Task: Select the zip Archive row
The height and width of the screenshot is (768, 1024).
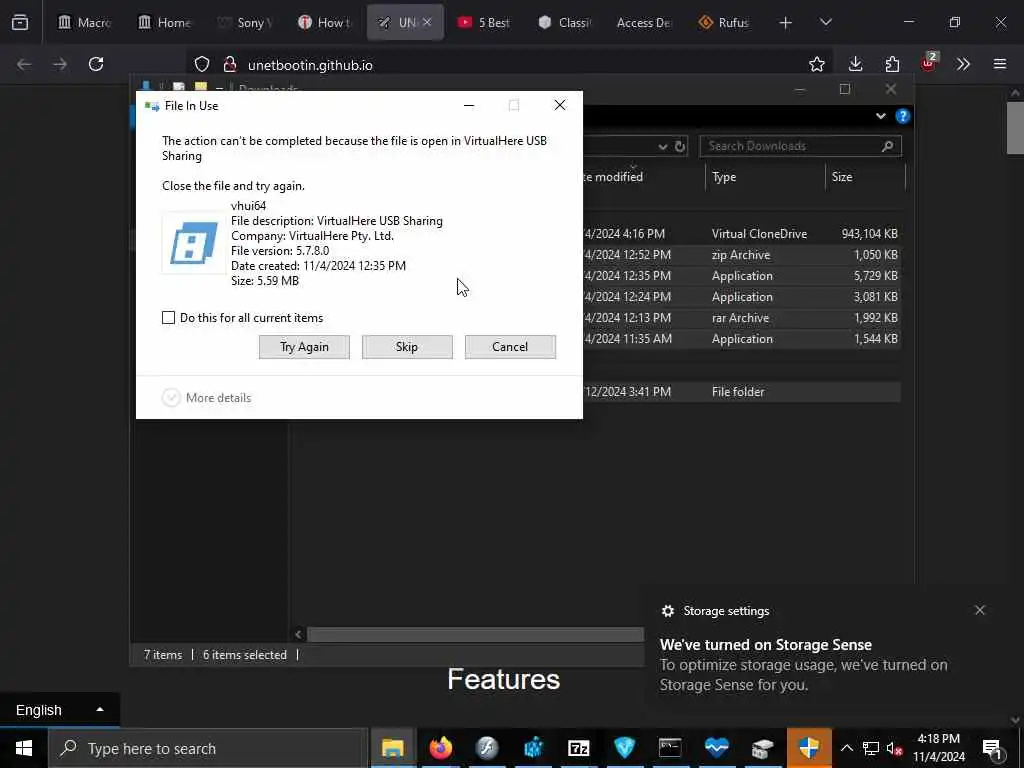Action: coord(741,255)
